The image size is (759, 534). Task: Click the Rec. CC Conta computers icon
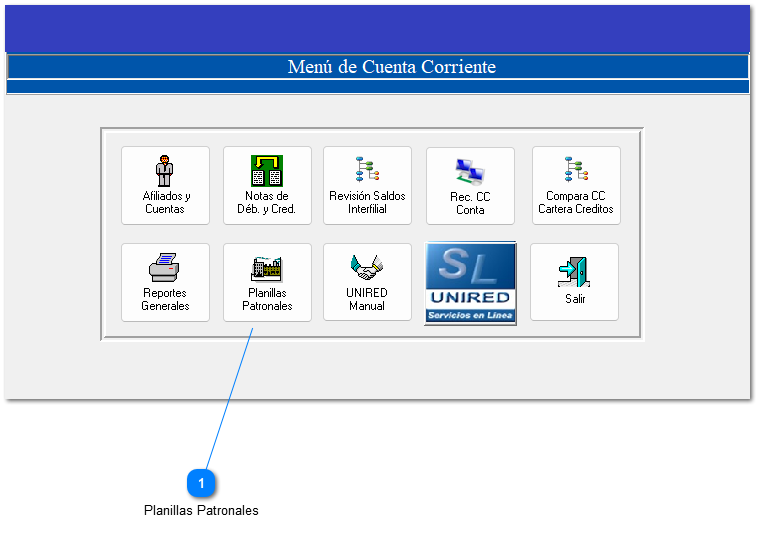(x=470, y=173)
